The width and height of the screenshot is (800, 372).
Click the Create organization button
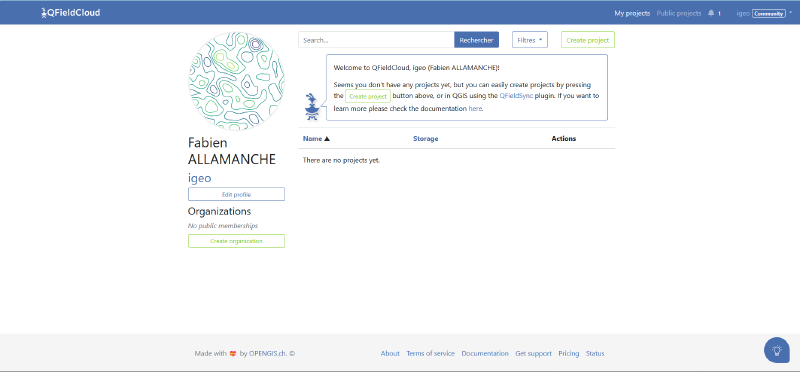(236, 241)
